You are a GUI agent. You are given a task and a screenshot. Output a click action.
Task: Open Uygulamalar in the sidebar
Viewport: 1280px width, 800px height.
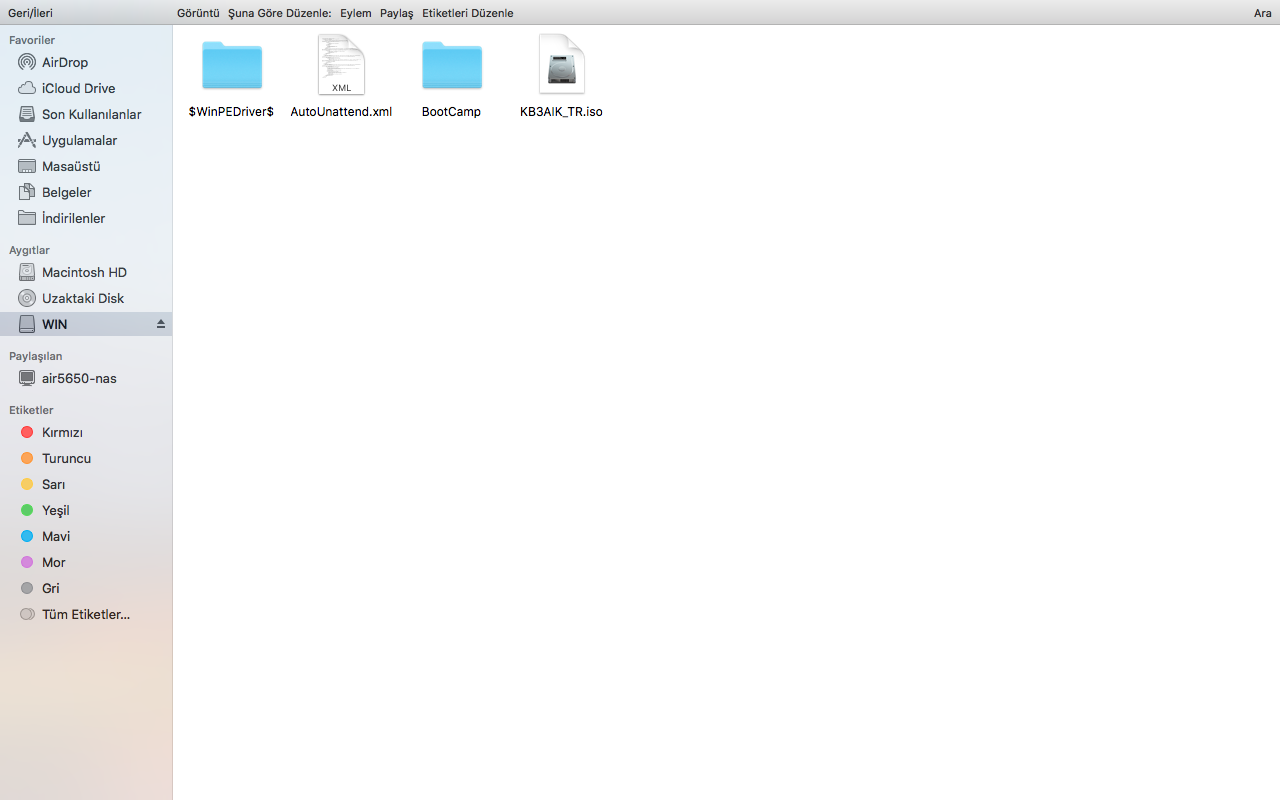[80, 140]
